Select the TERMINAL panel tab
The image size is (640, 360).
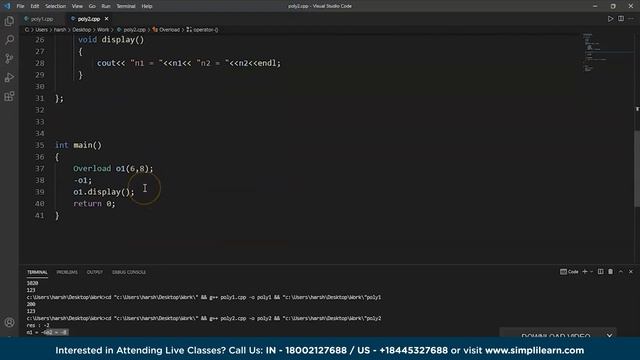(37, 272)
